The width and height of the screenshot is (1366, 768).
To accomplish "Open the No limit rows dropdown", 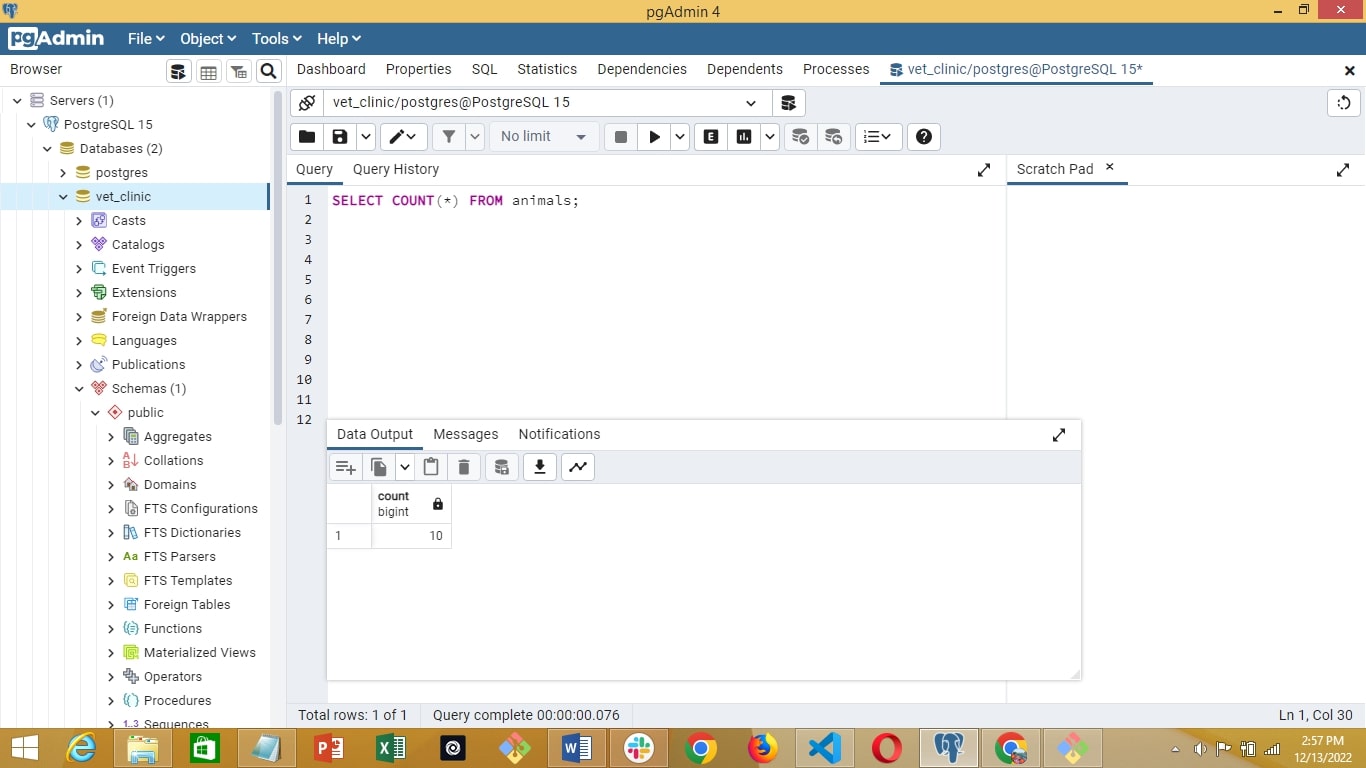I will pyautogui.click(x=544, y=137).
